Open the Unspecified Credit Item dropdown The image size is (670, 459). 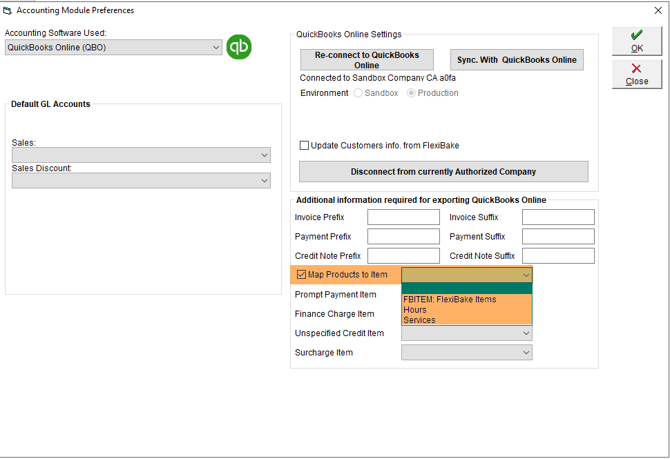pos(467,333)
